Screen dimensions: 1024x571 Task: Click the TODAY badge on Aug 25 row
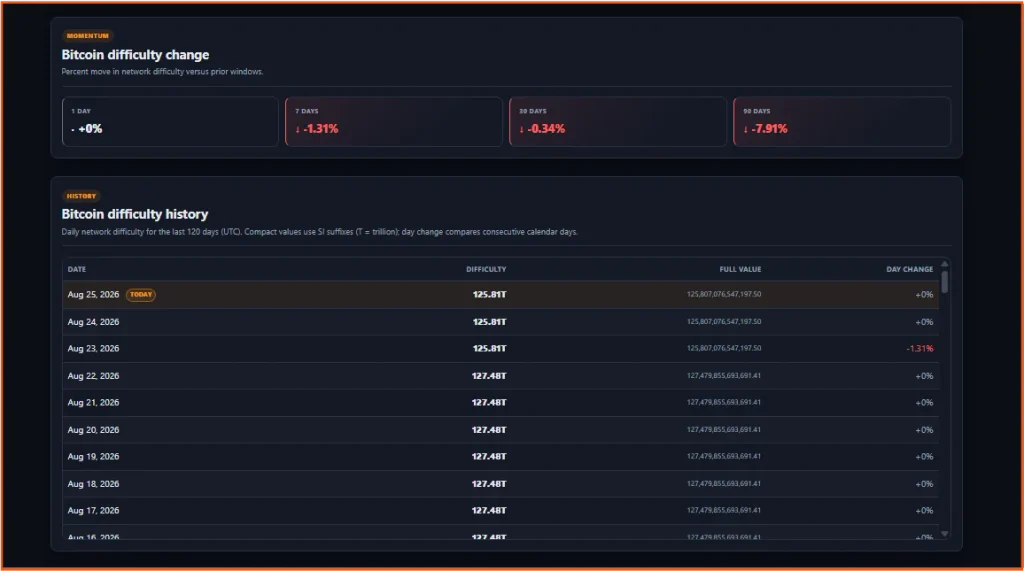coord(140,295)
